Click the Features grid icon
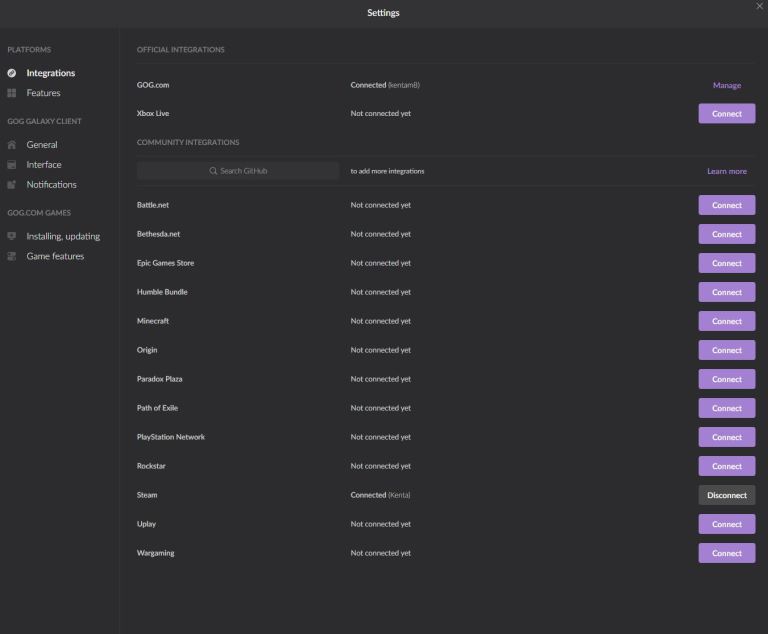The image size is (768, 634). [x=12, y=93]
